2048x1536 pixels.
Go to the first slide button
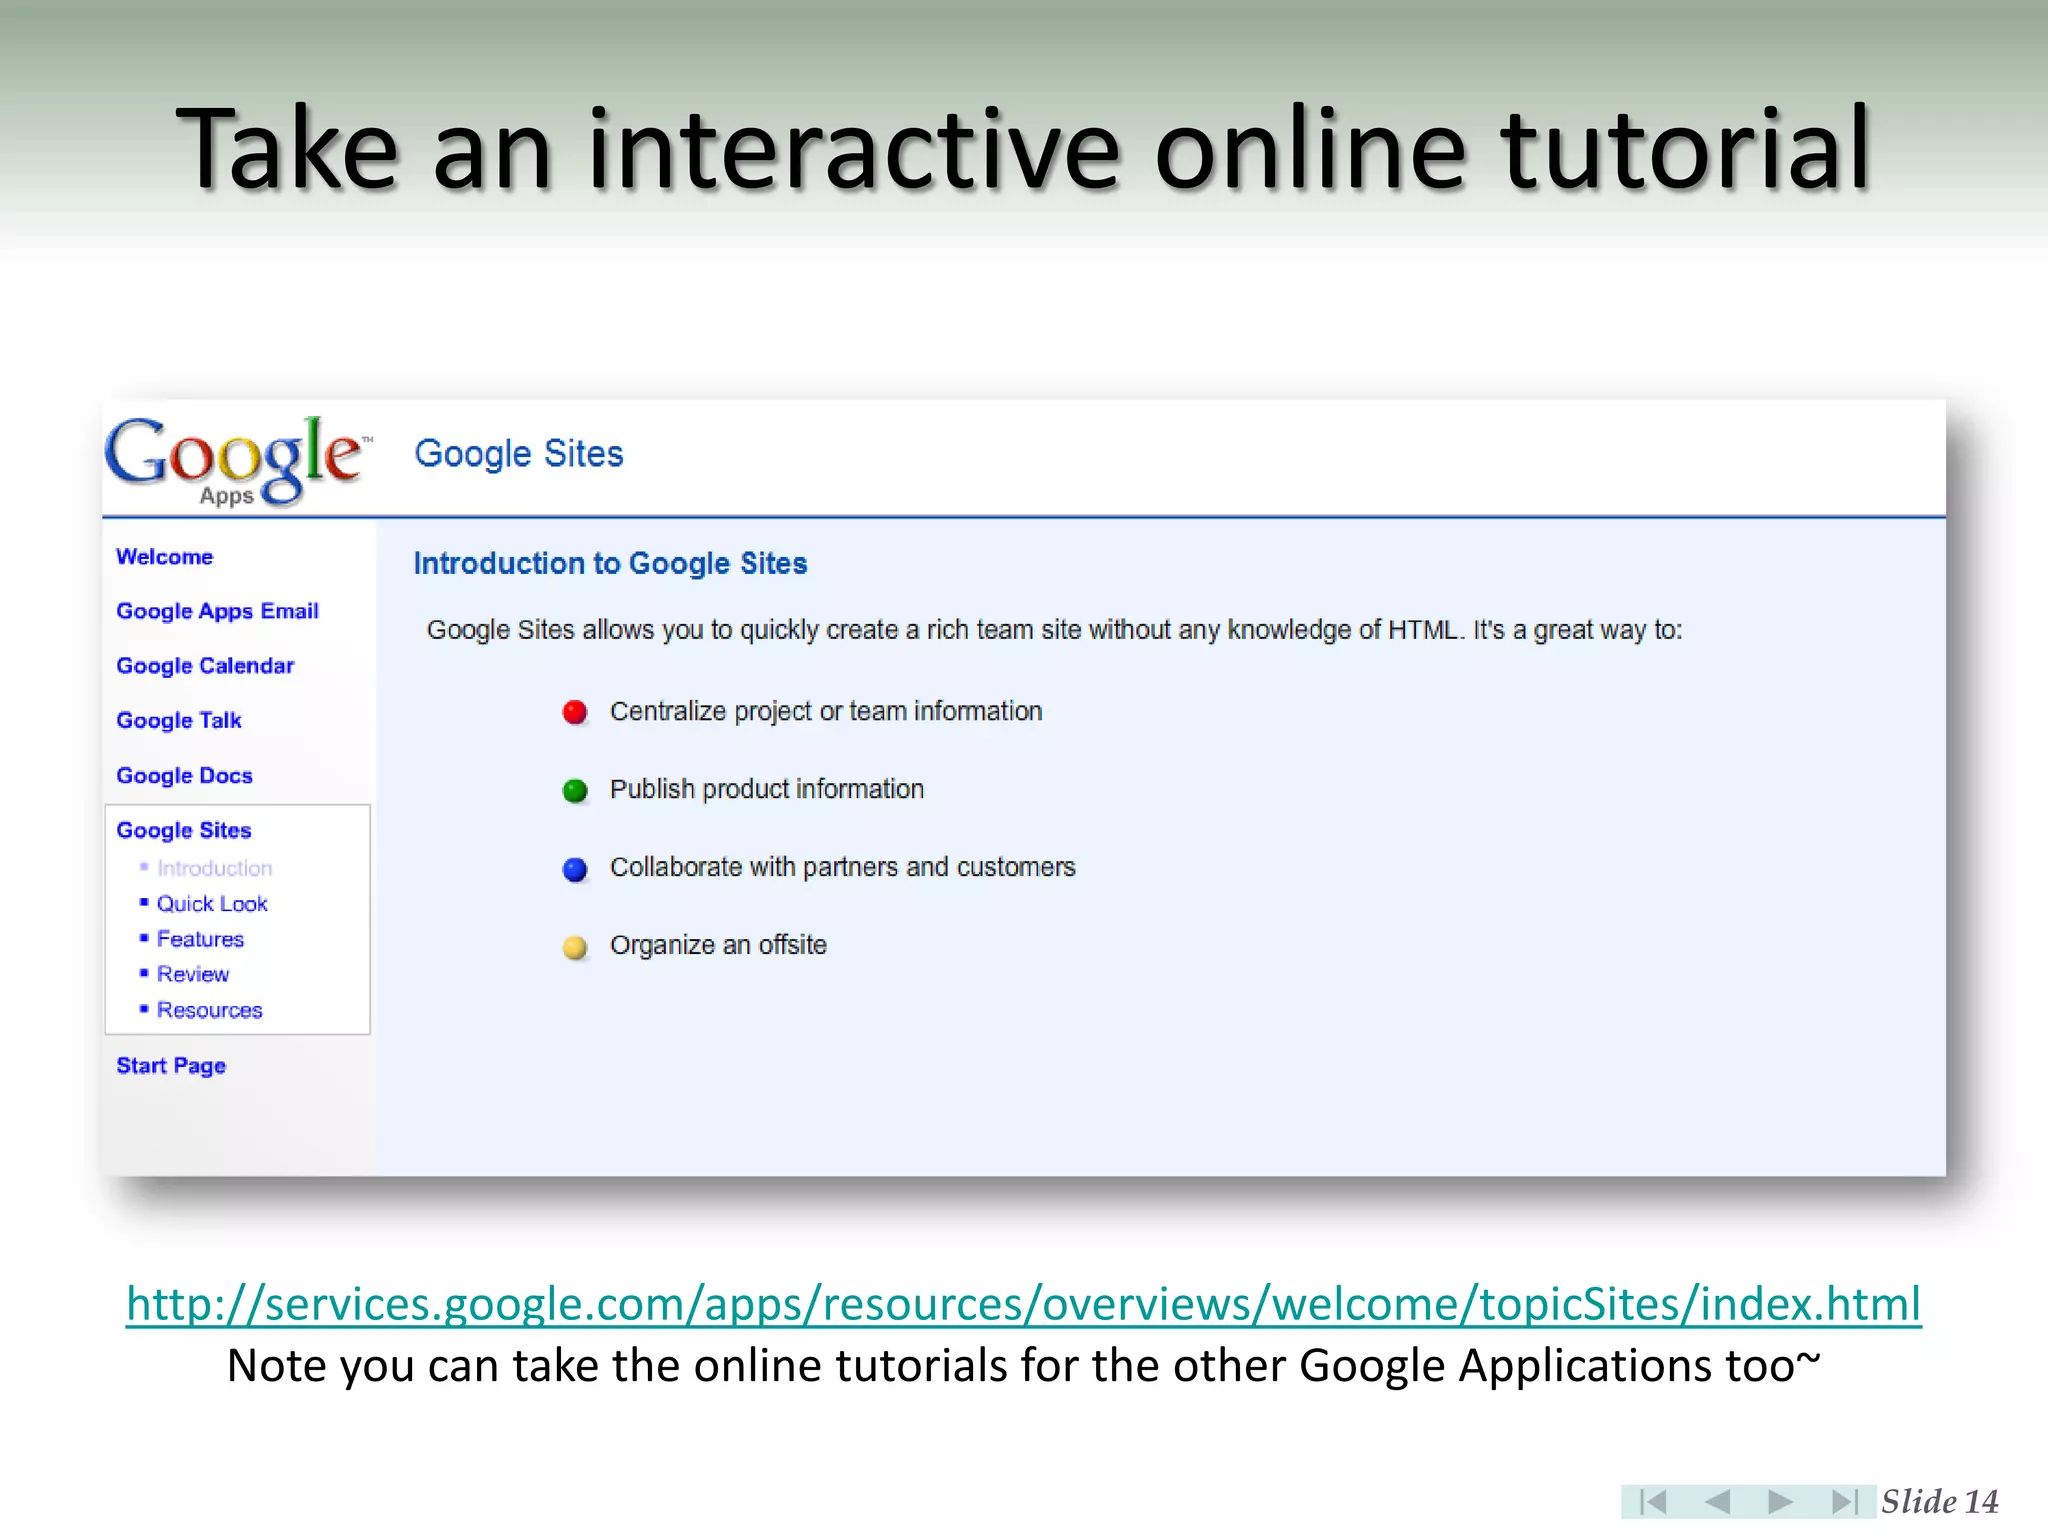point(1653,1501)
